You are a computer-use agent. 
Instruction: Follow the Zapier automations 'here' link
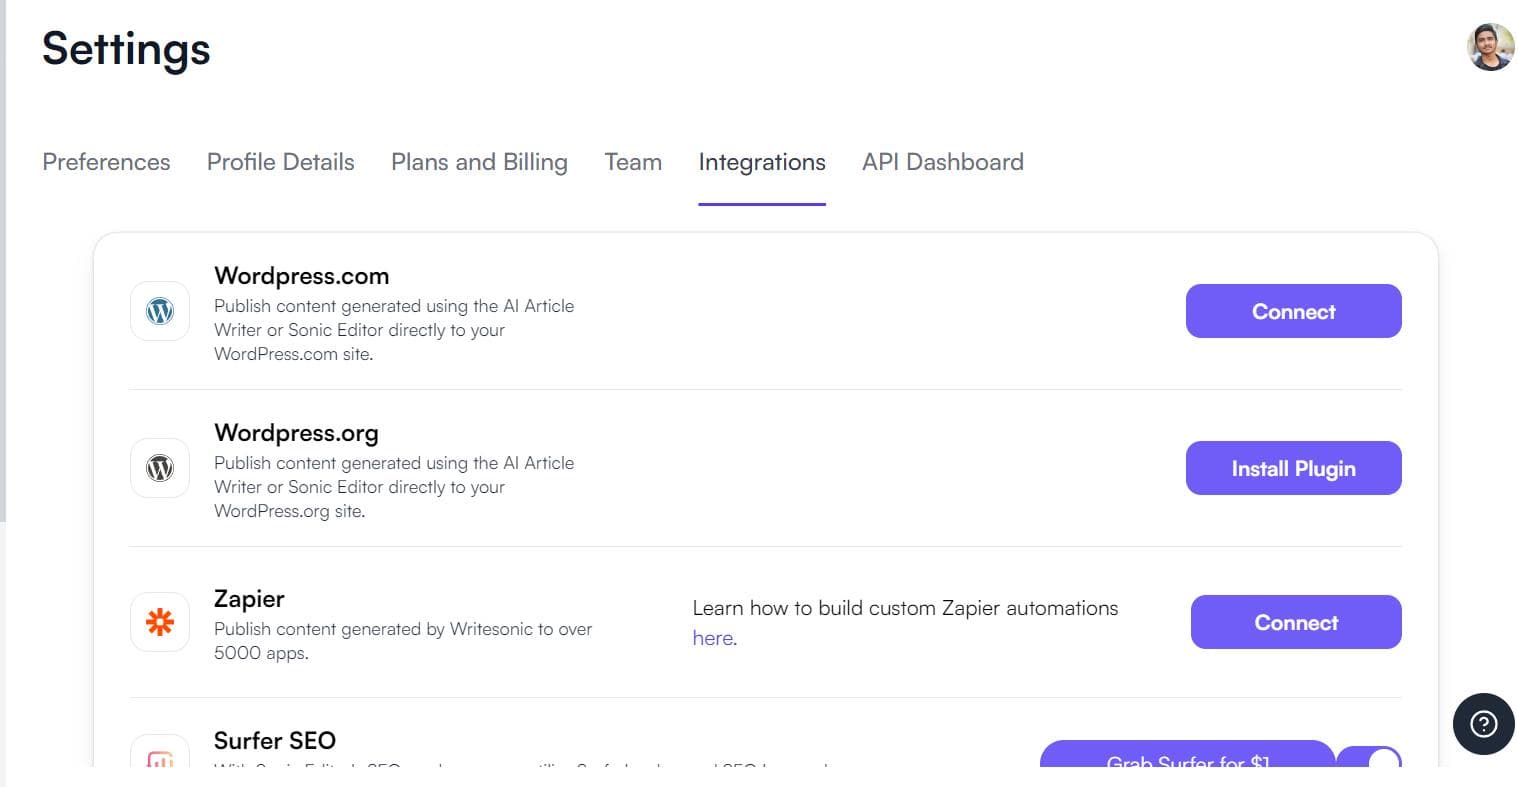coord(713,638)
